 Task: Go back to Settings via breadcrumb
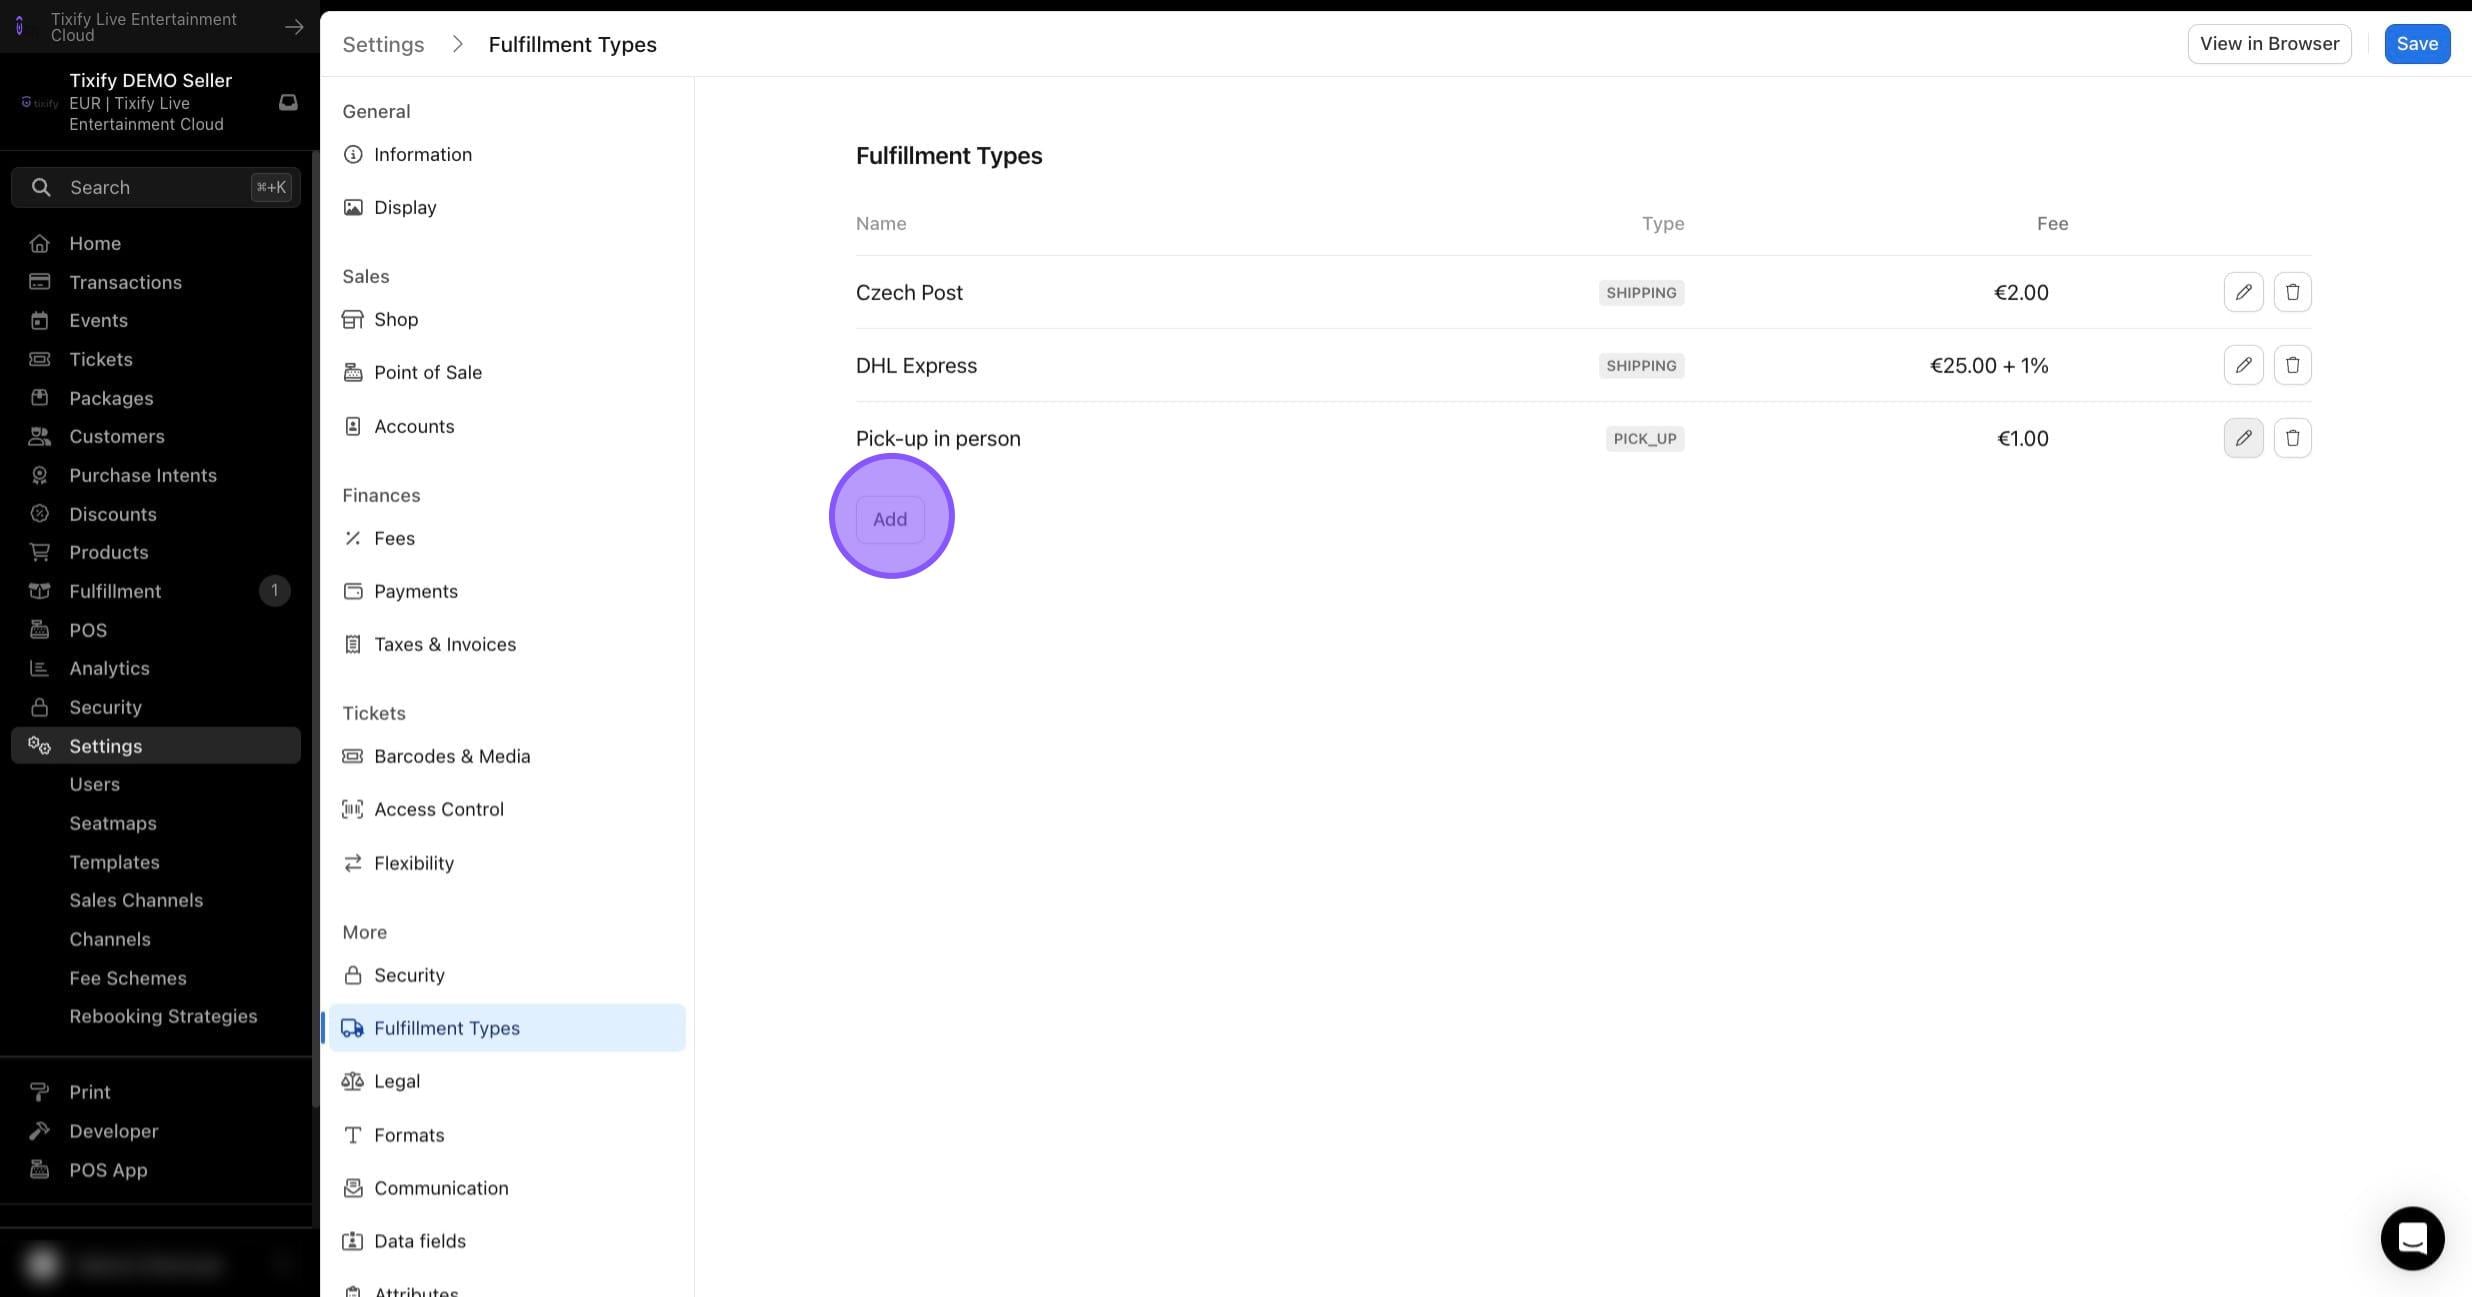click(x=383, y=44)
